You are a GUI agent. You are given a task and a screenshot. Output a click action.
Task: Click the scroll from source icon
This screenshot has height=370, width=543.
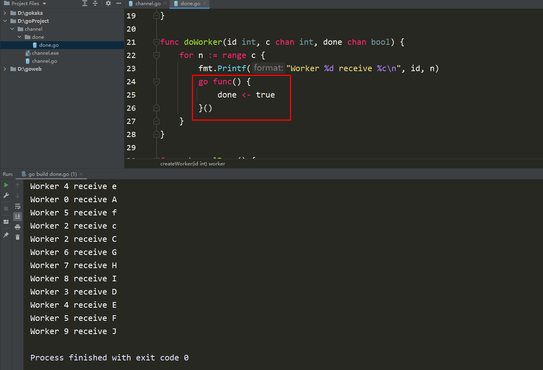coord(84,3)
